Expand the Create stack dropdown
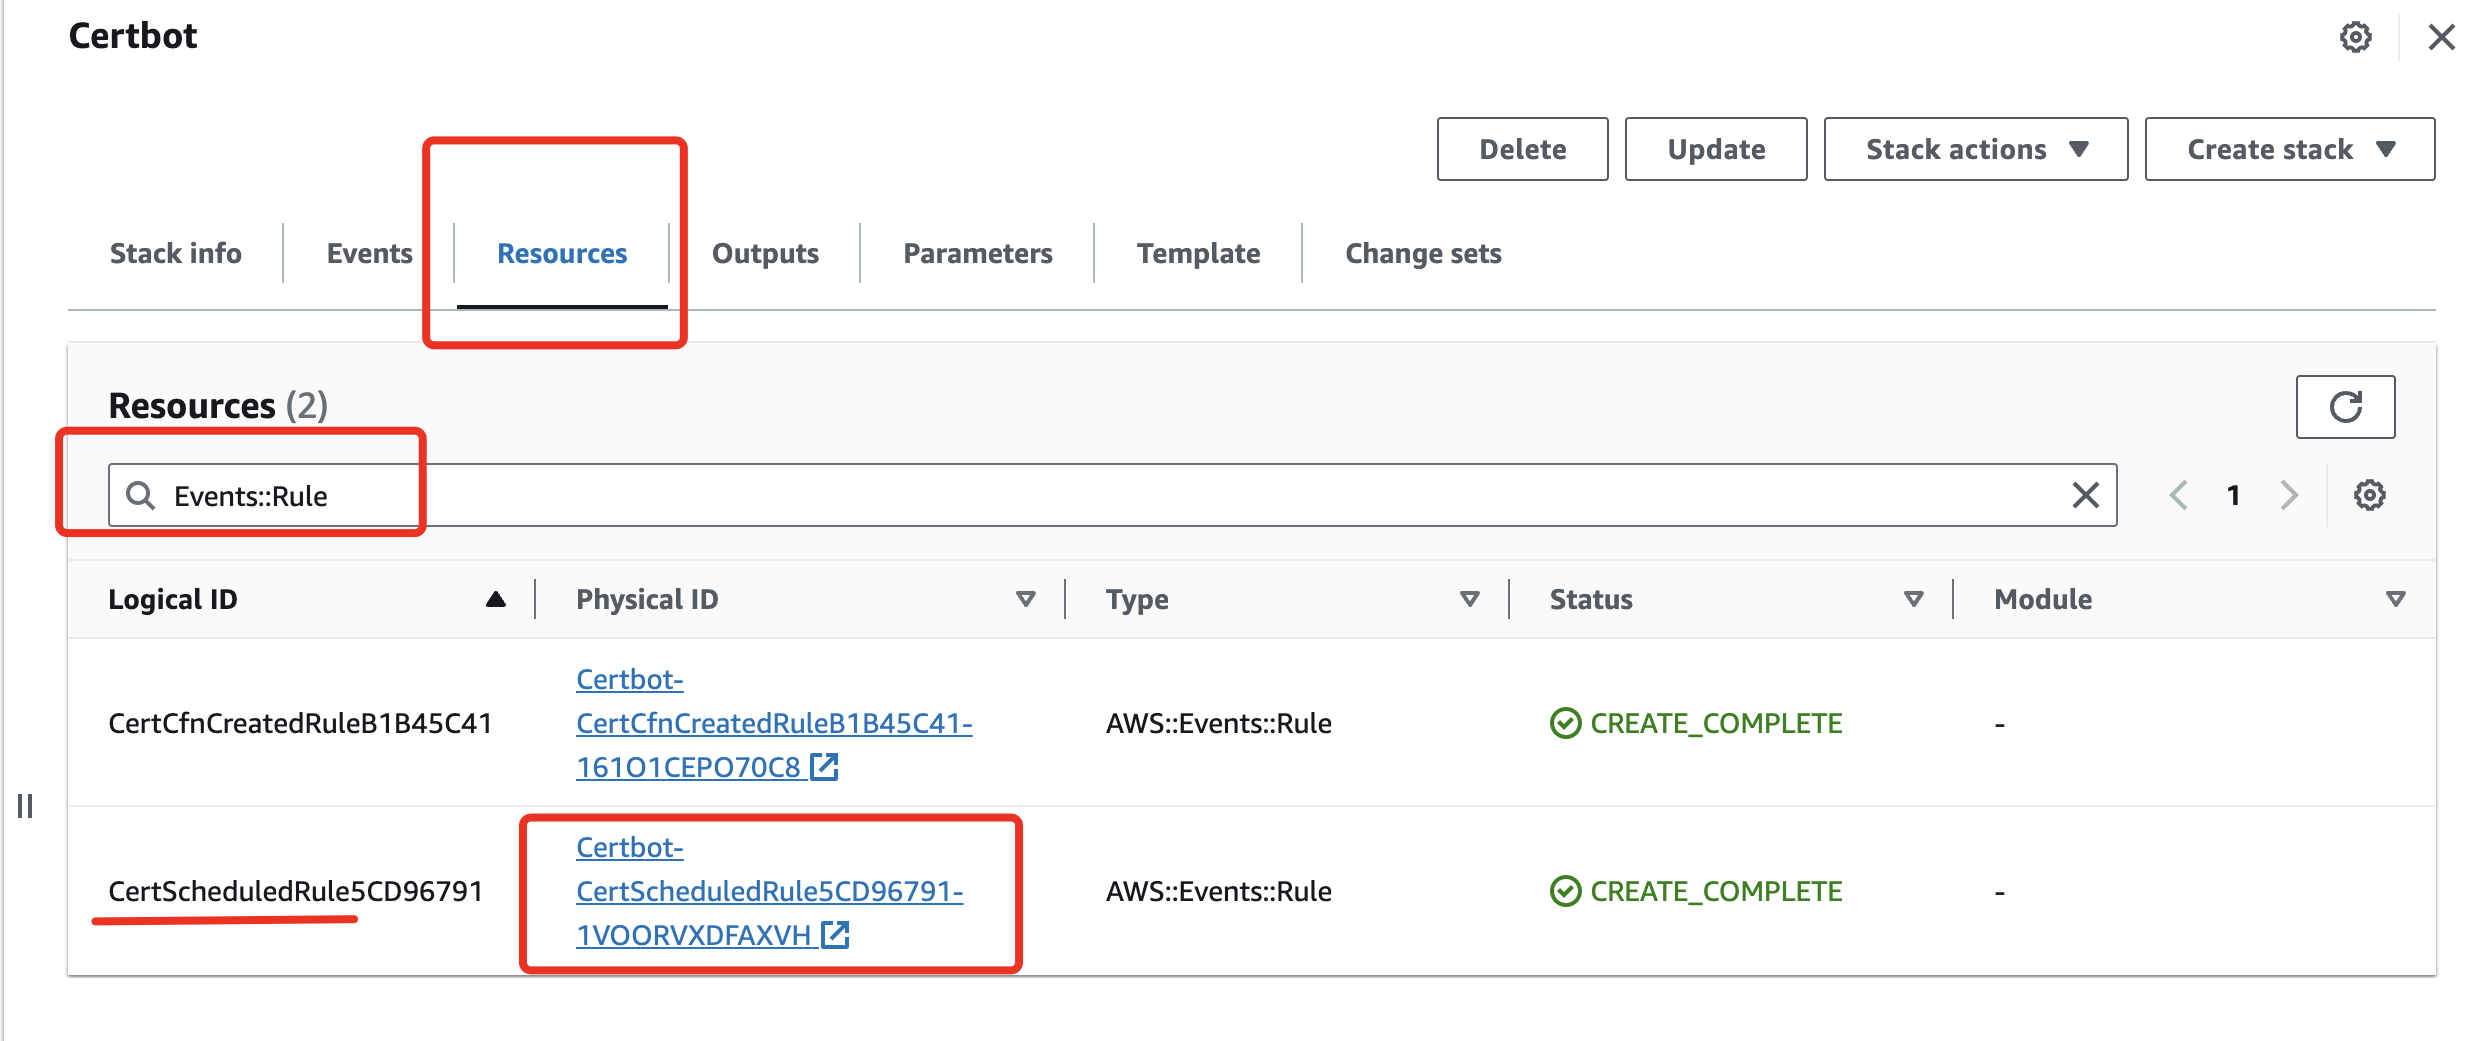 point(2289,149)
